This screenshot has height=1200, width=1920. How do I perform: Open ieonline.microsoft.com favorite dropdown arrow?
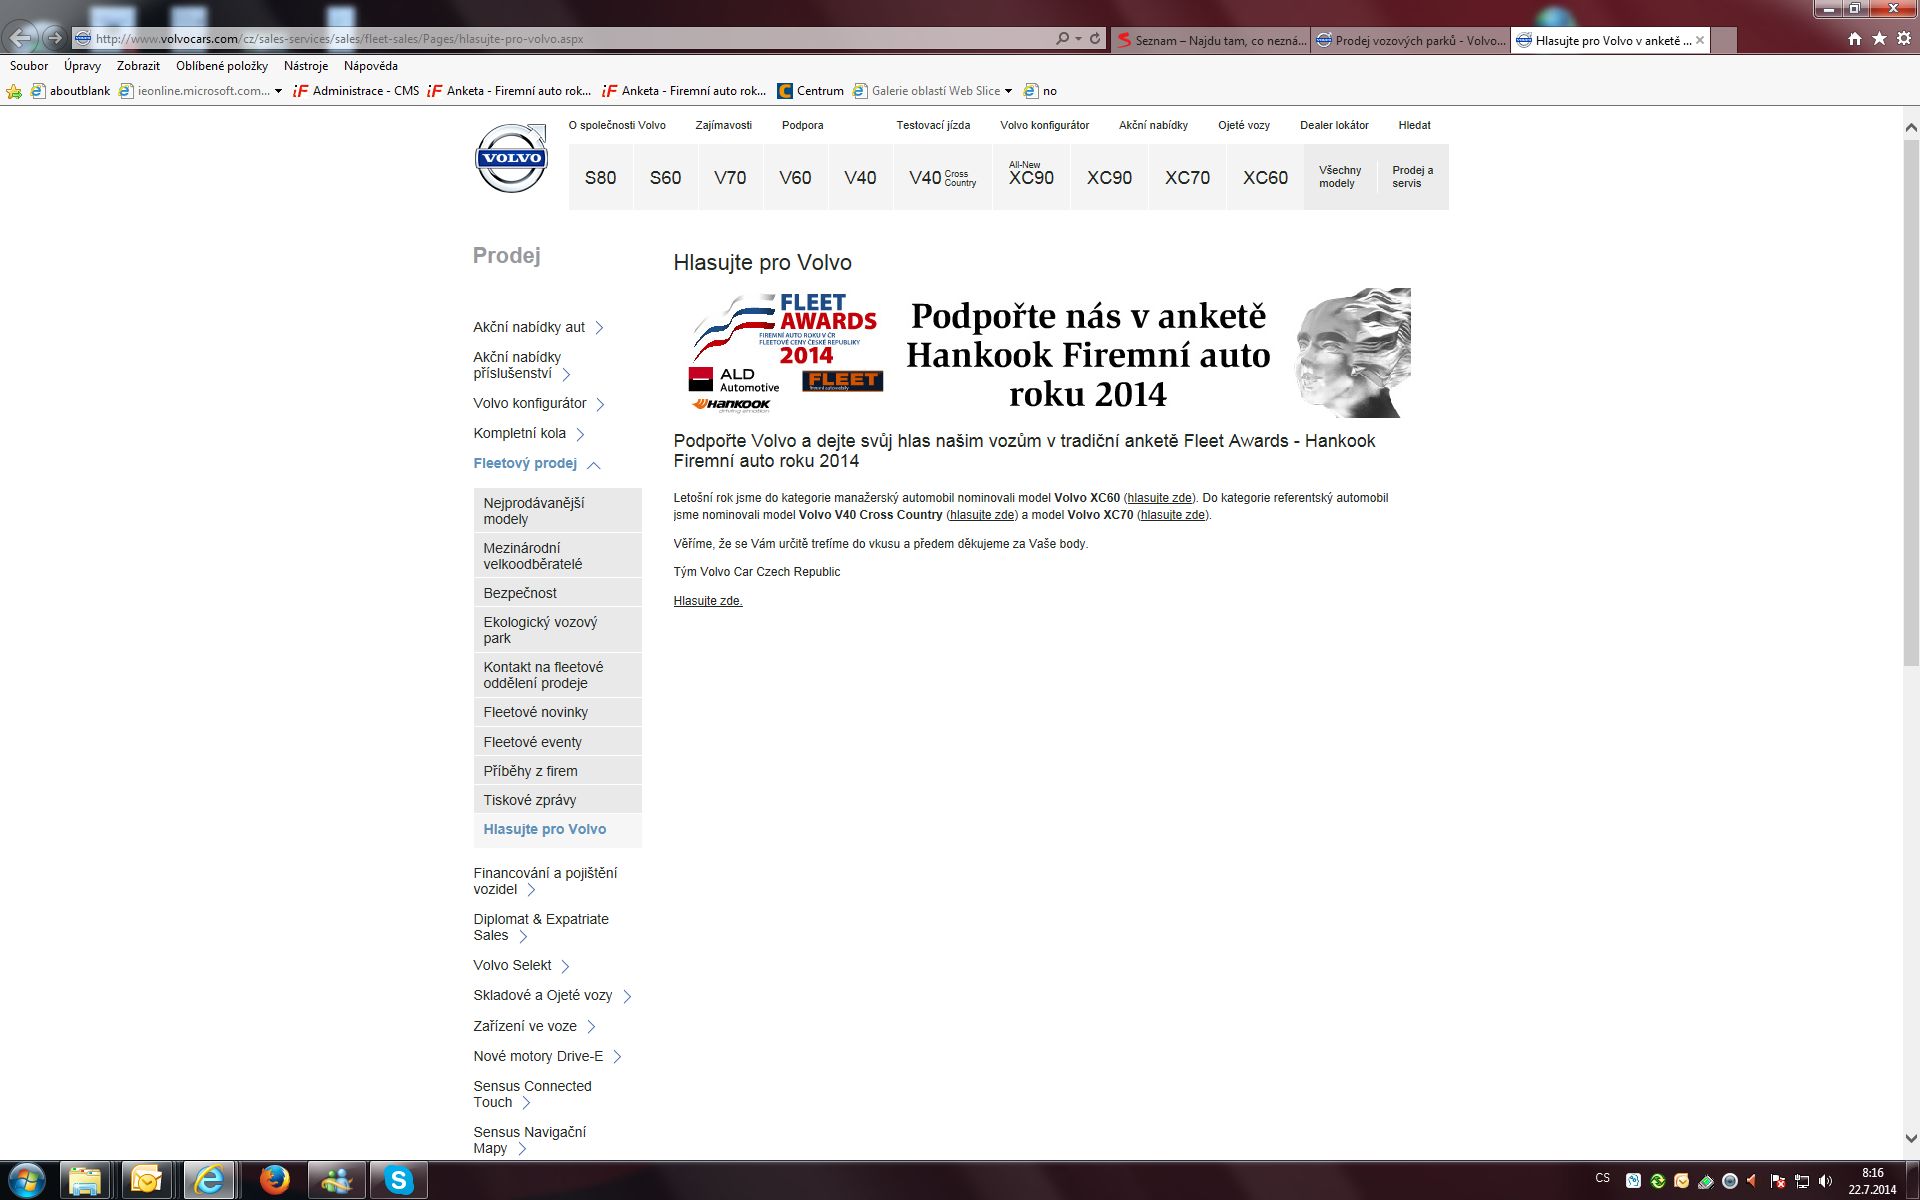[x=278, y=91]
